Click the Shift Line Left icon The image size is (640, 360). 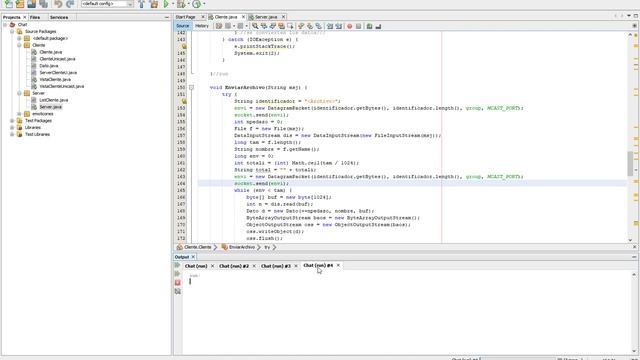(330, 26)
